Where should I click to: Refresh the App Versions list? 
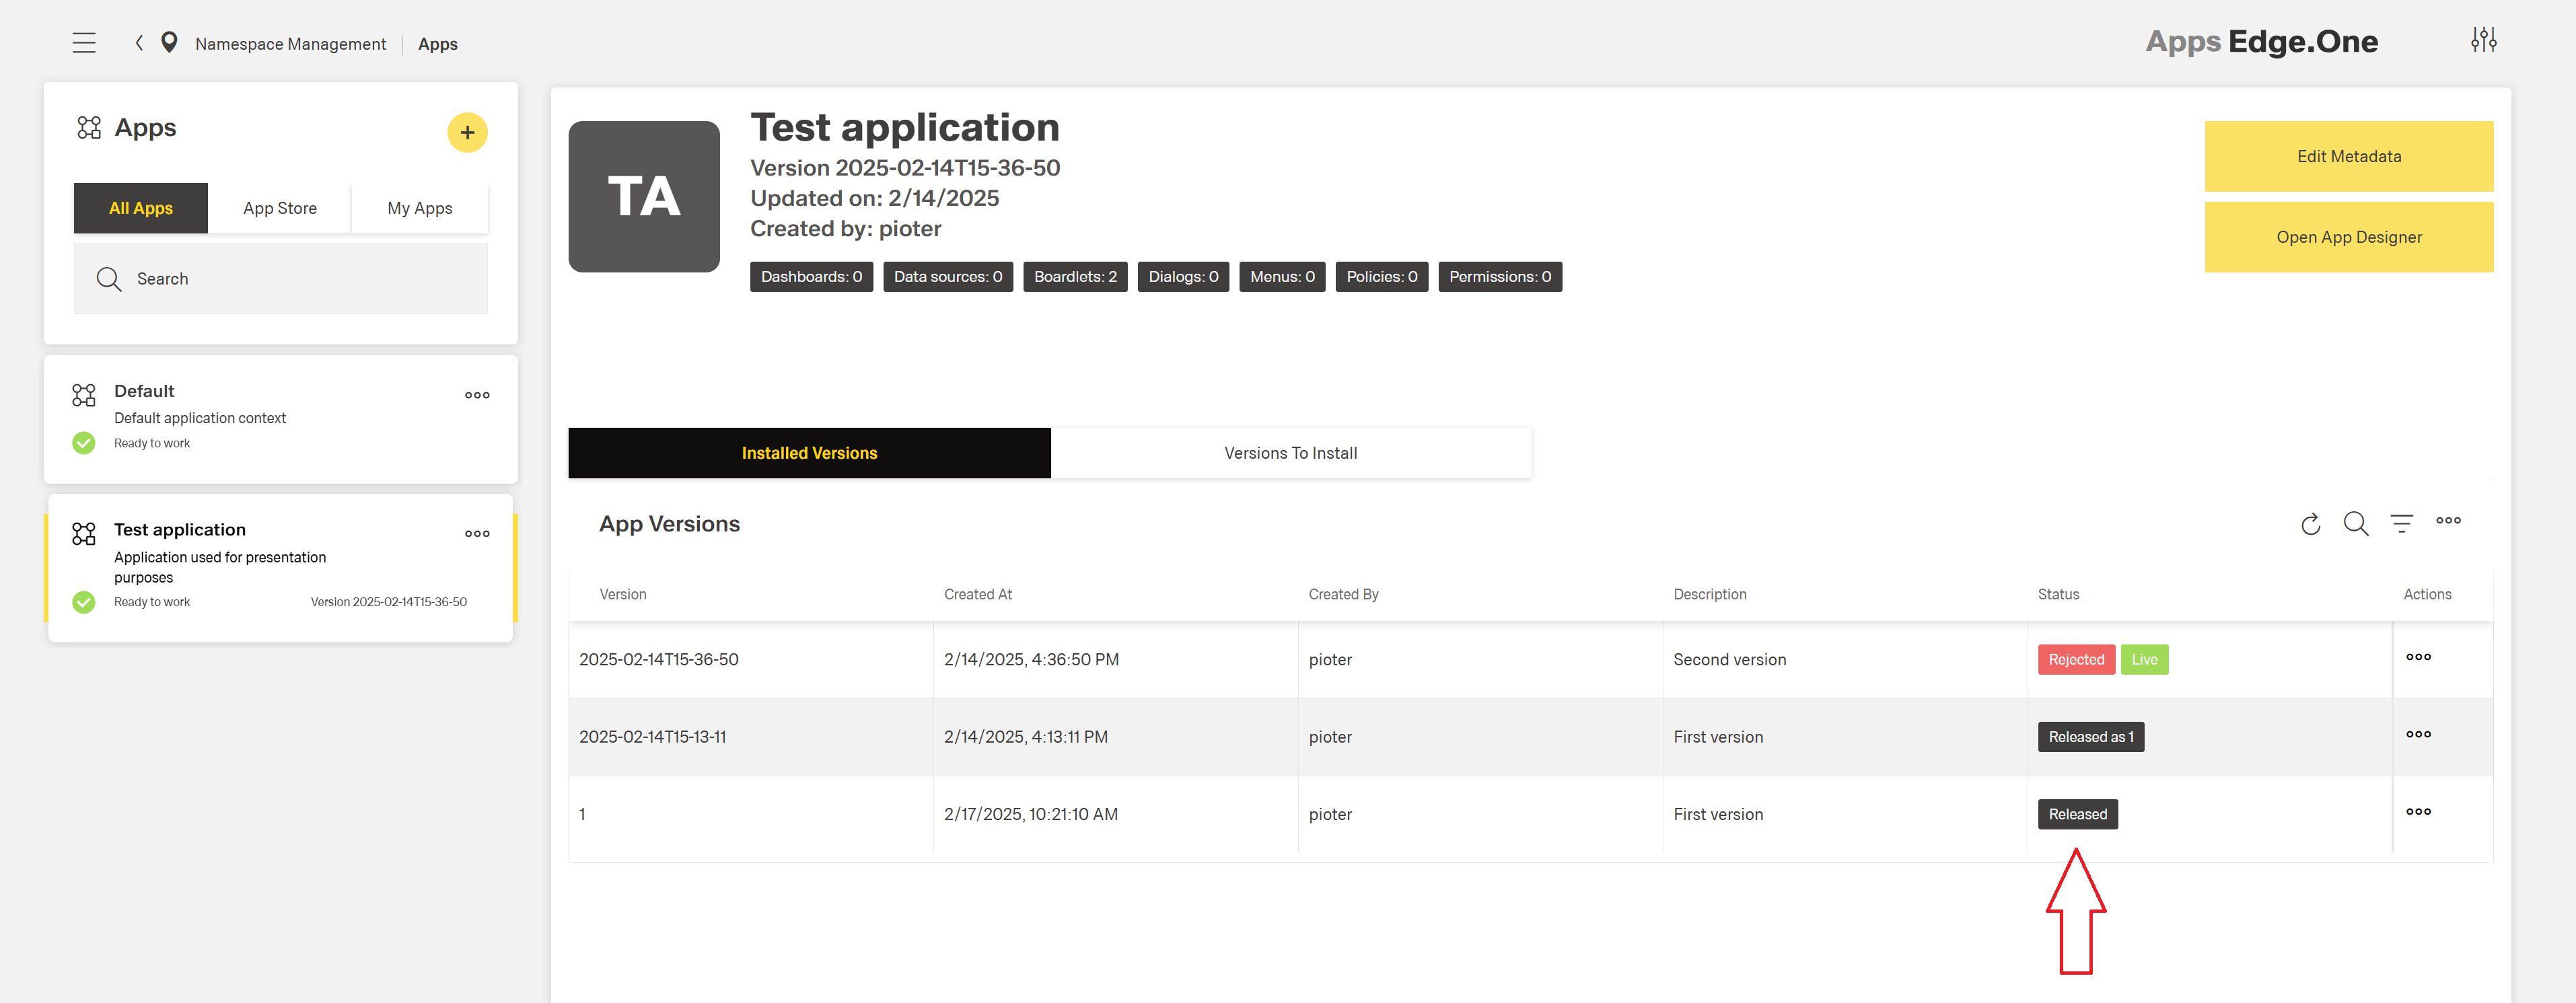pyautogui.click(x=2311, y=524)
